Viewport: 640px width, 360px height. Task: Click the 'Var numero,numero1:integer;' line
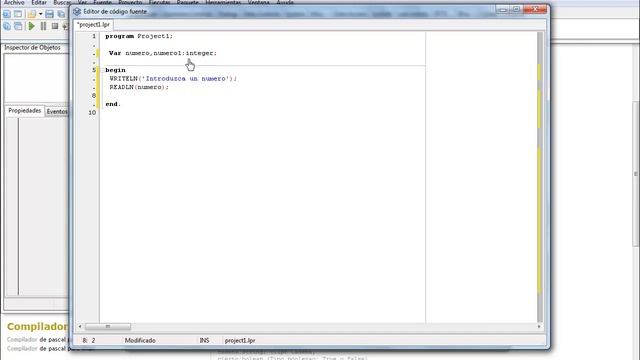click(x=163, y=53)
